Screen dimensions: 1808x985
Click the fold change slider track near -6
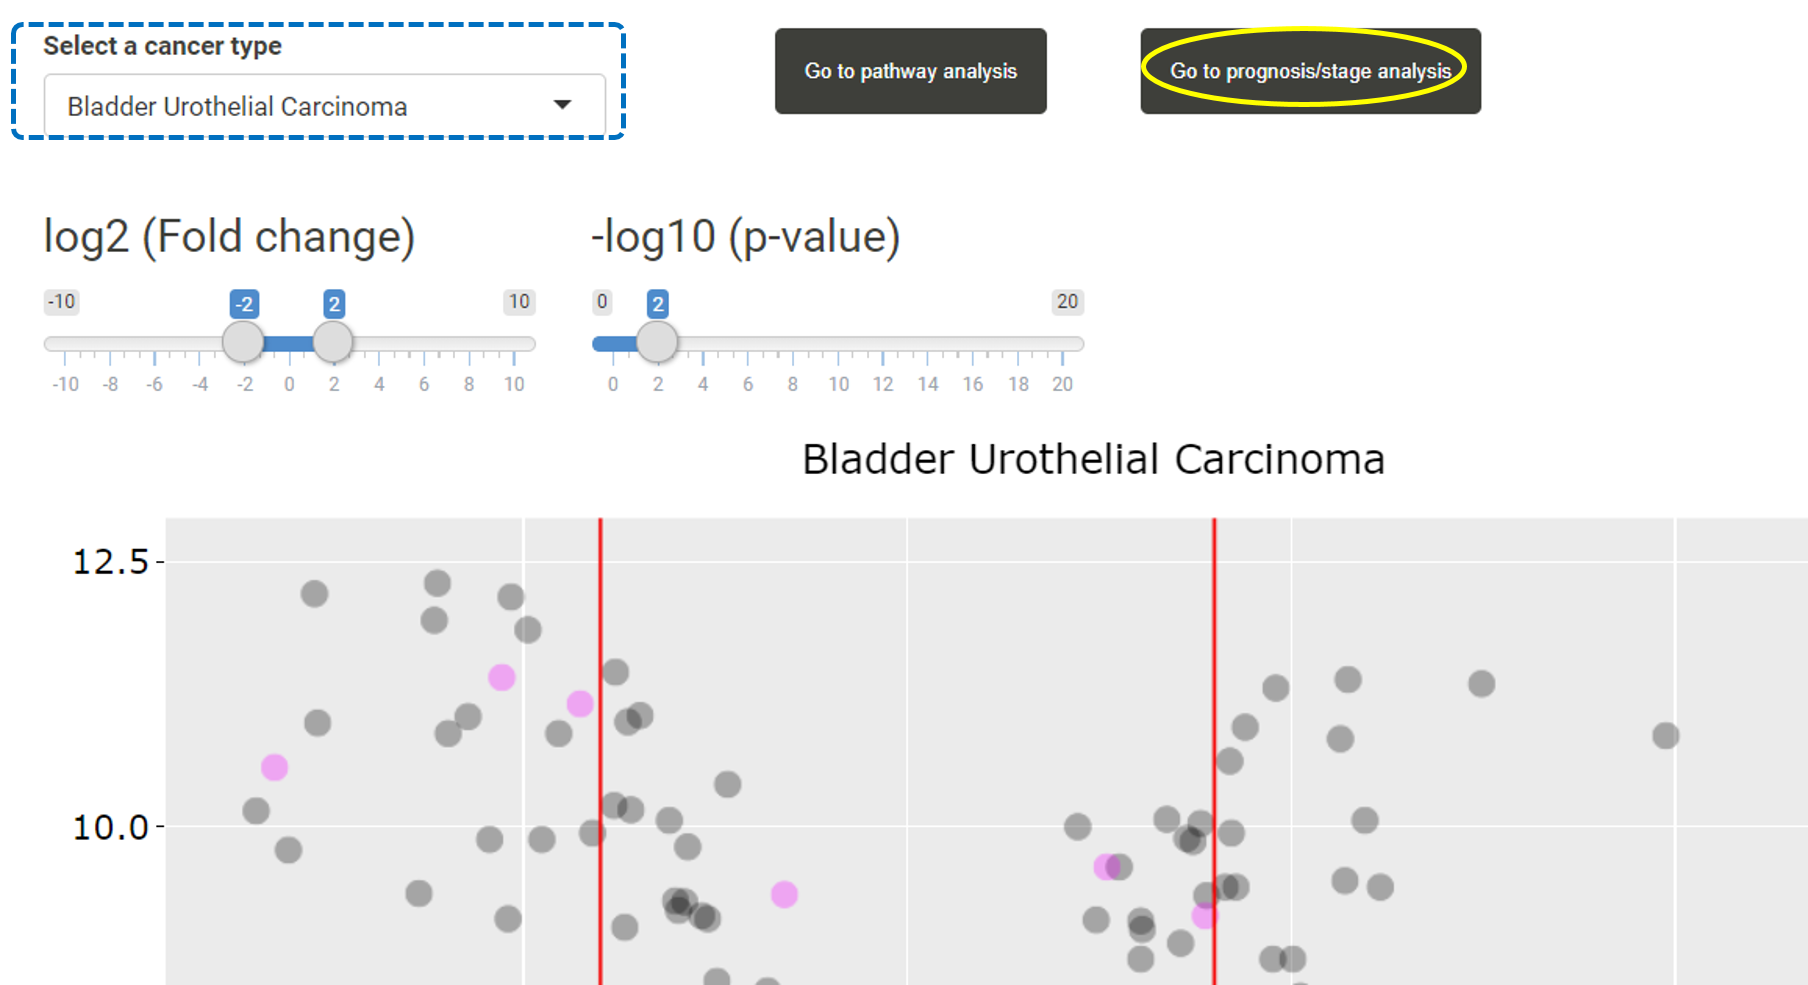click(154, 344)
